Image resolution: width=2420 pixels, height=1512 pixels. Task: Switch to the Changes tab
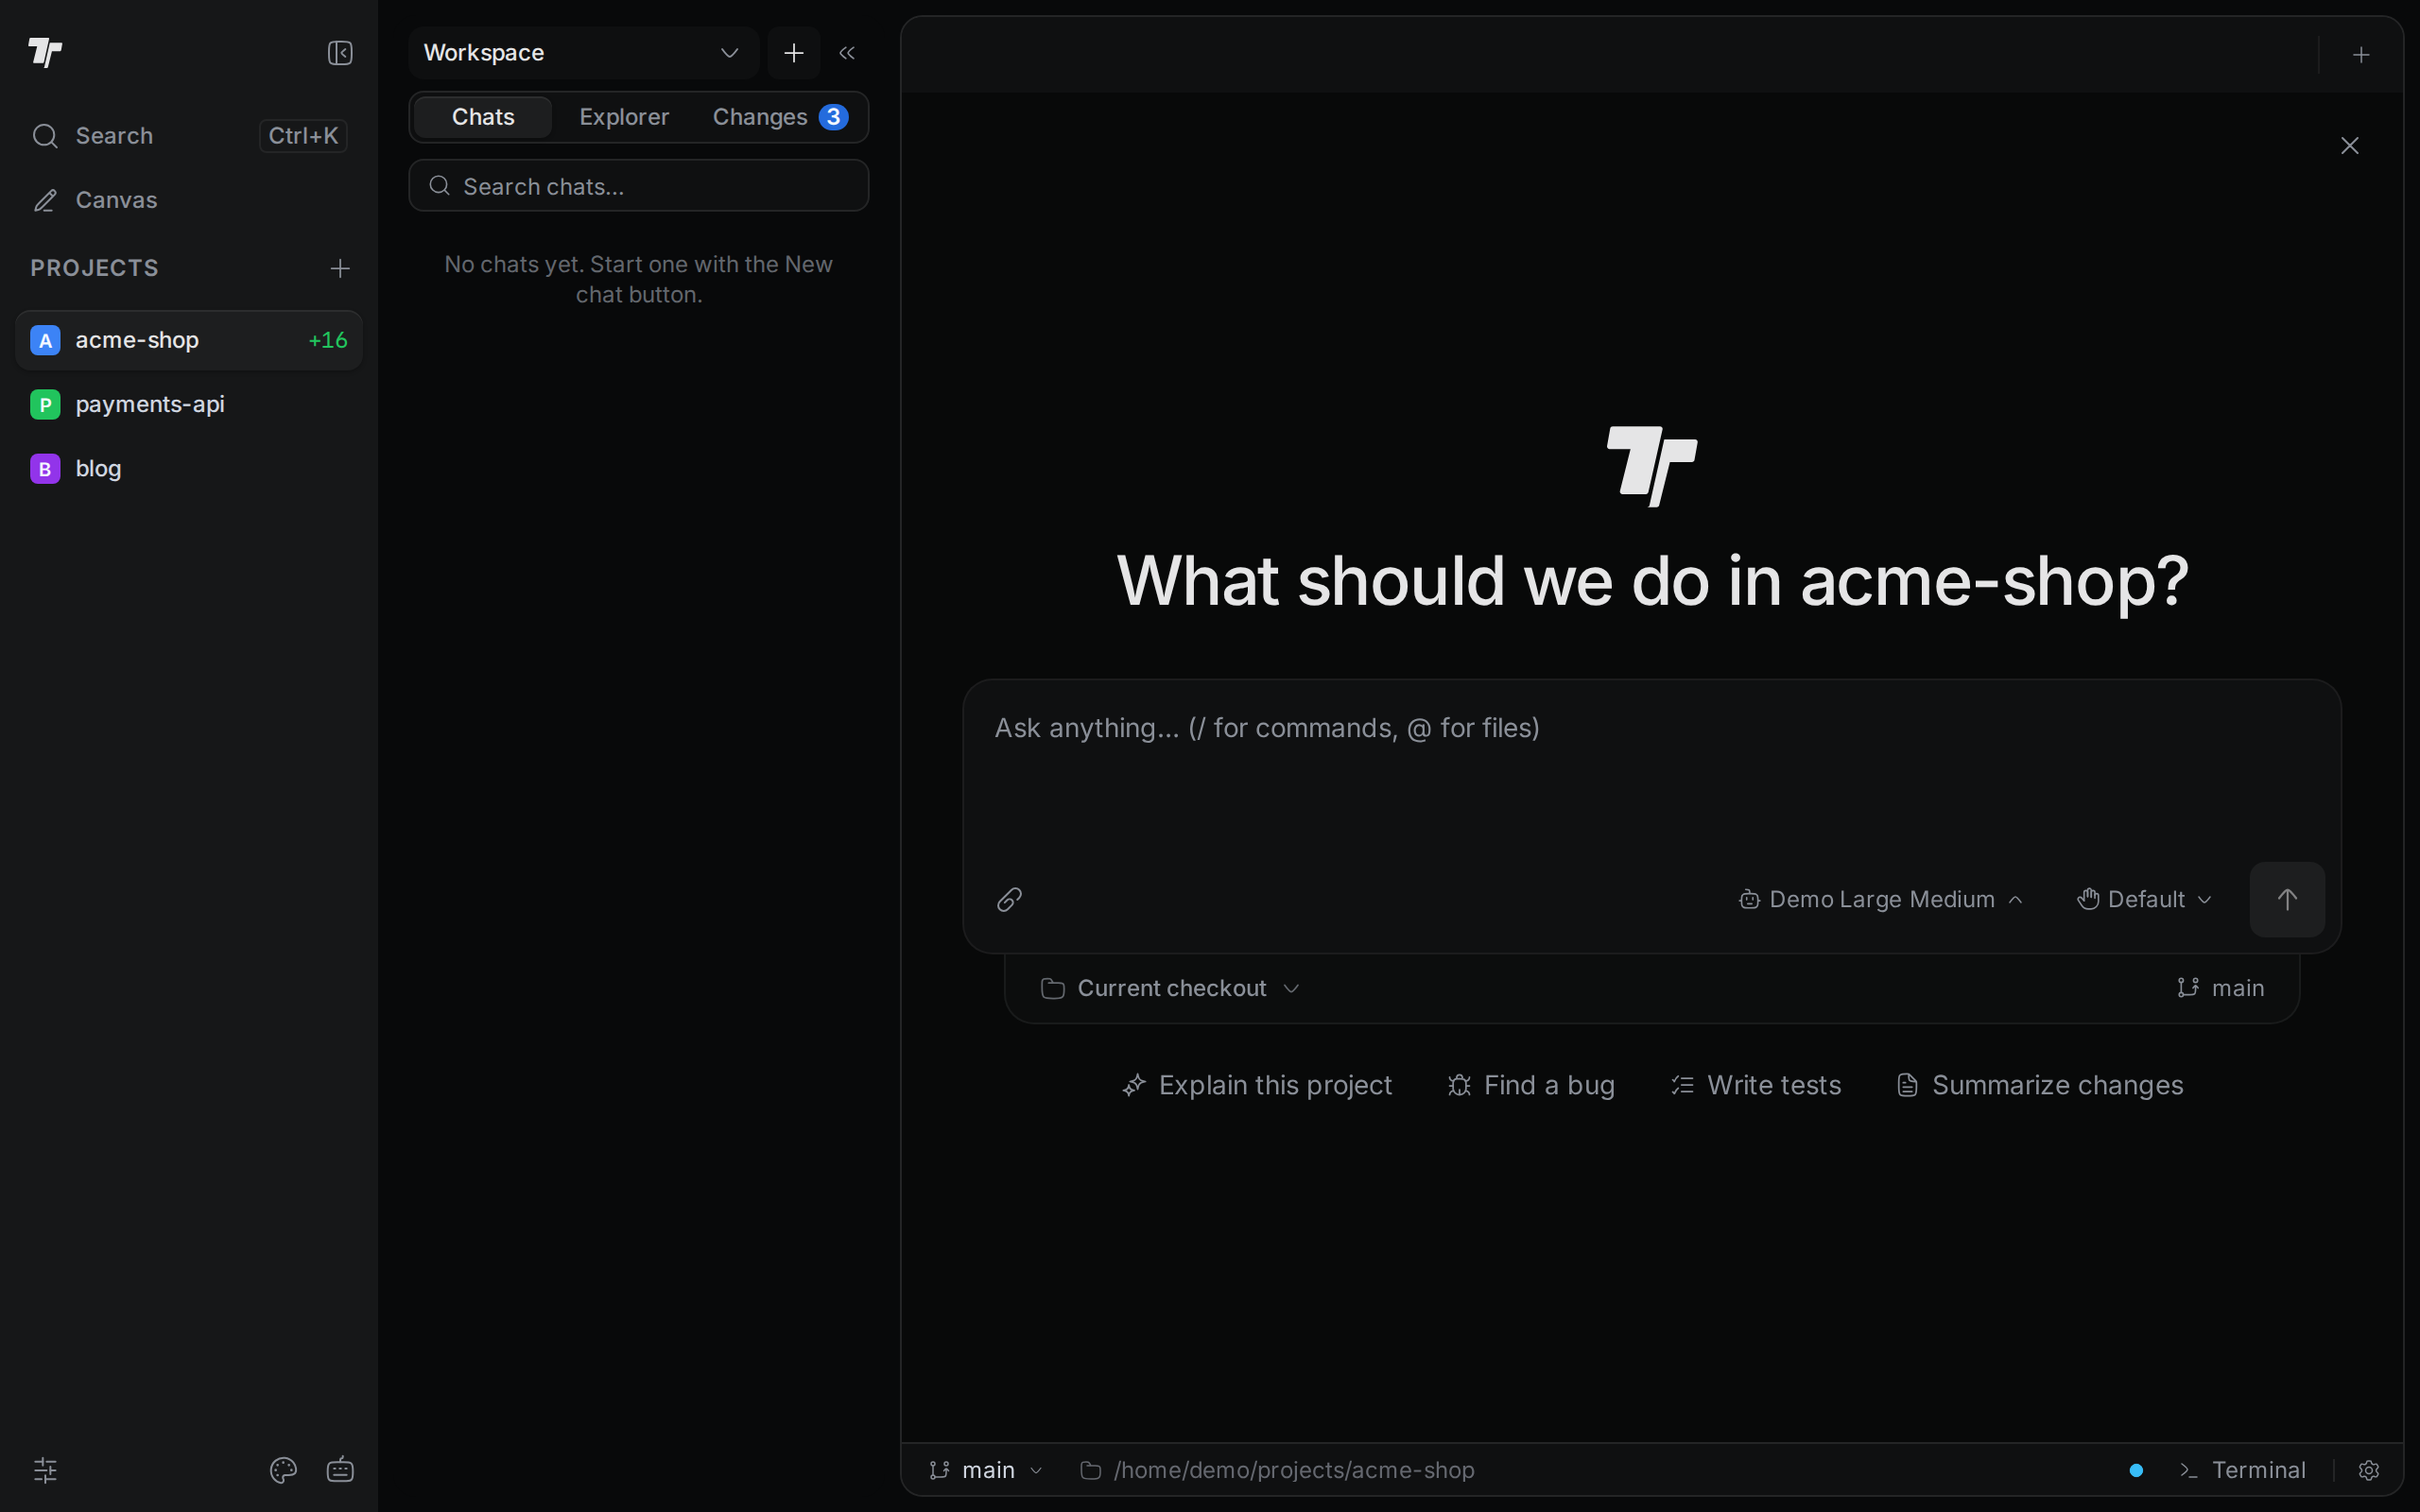(x=780, y=117)
